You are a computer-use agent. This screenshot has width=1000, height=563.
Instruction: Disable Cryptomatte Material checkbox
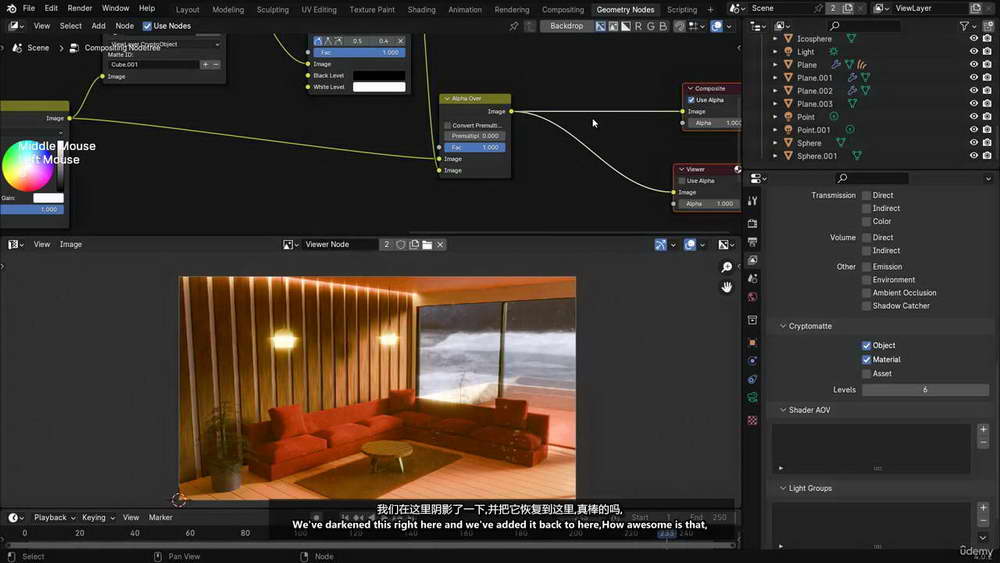(866, 360)
